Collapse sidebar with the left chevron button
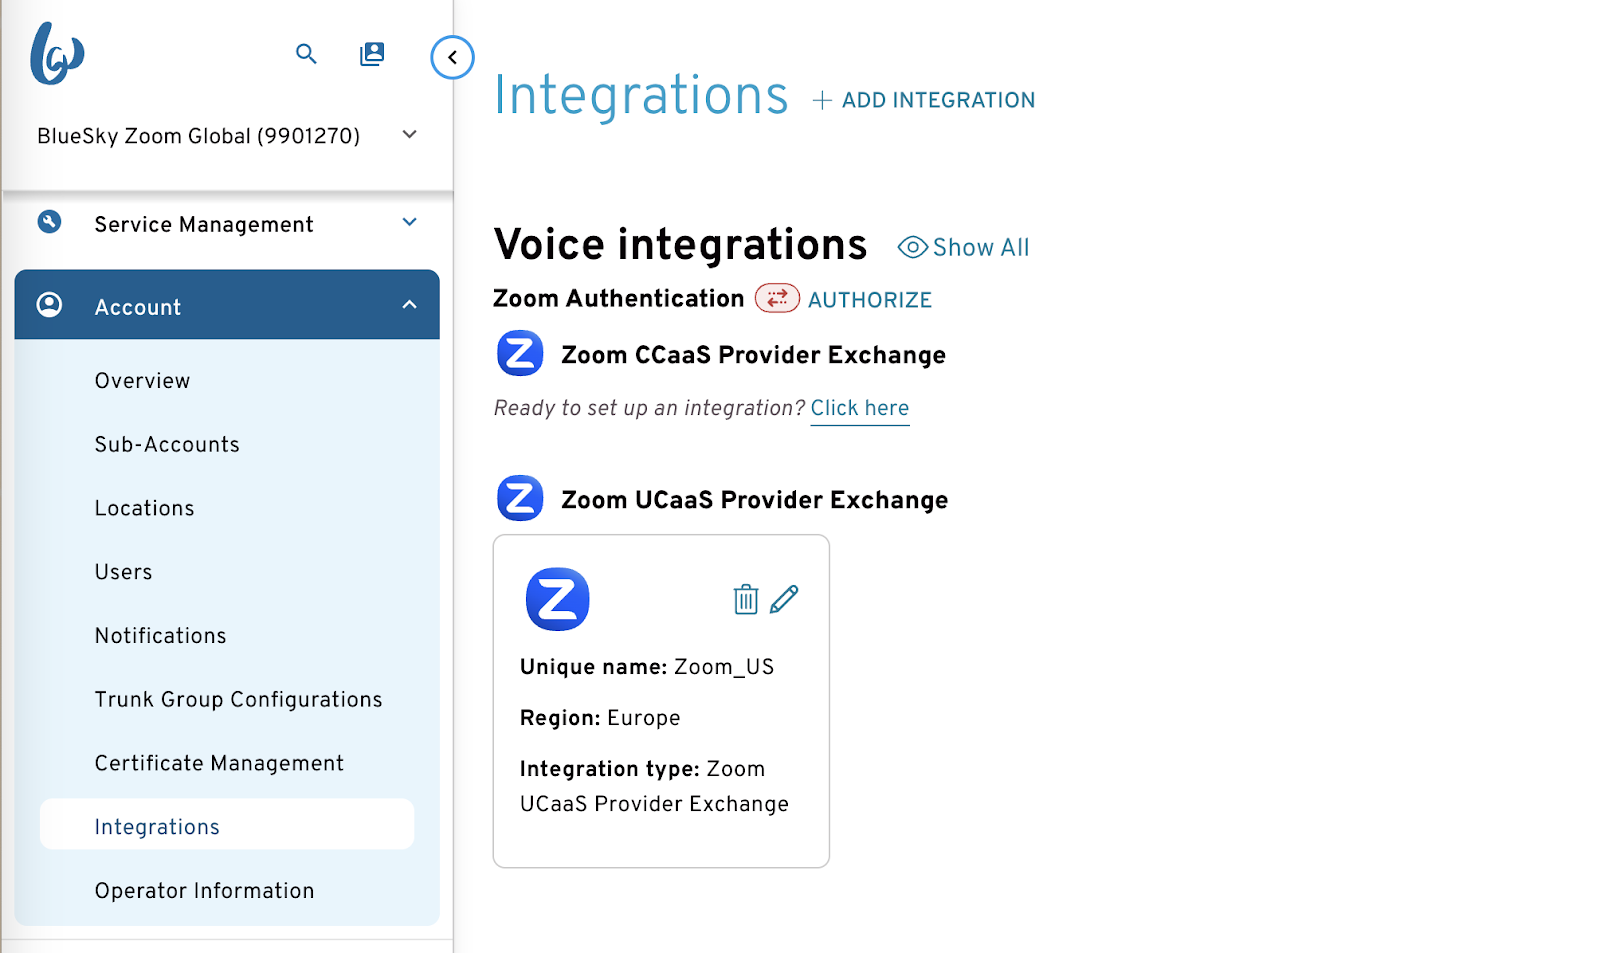Screen dimensions: 1600x953 pyautogui.click(x=452, y=57)
